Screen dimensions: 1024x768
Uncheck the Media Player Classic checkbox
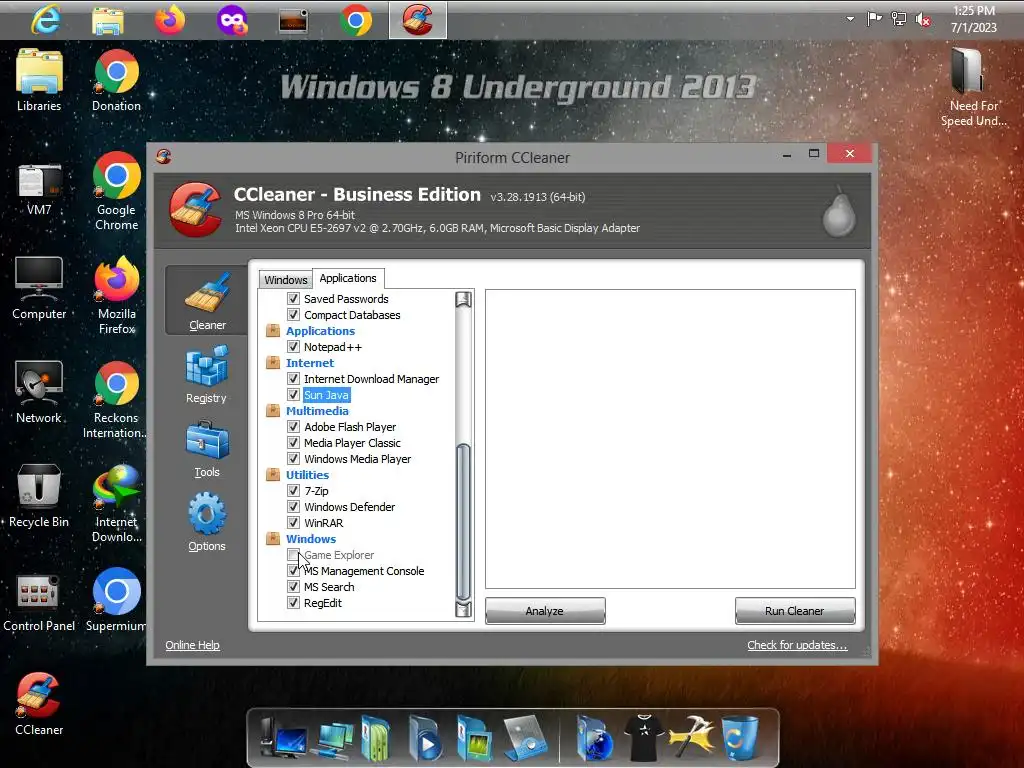coord(293,443)
